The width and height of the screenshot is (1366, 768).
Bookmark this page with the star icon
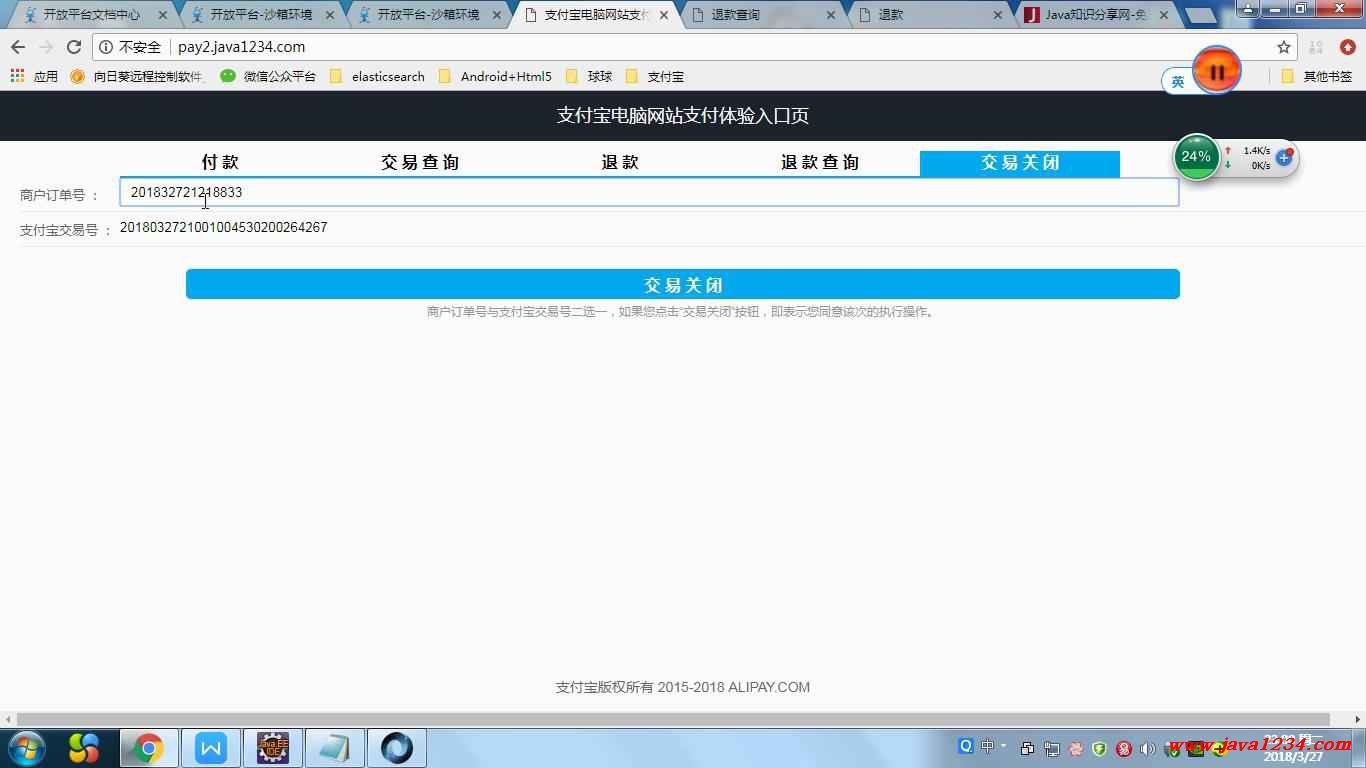tap(1284, 47)
